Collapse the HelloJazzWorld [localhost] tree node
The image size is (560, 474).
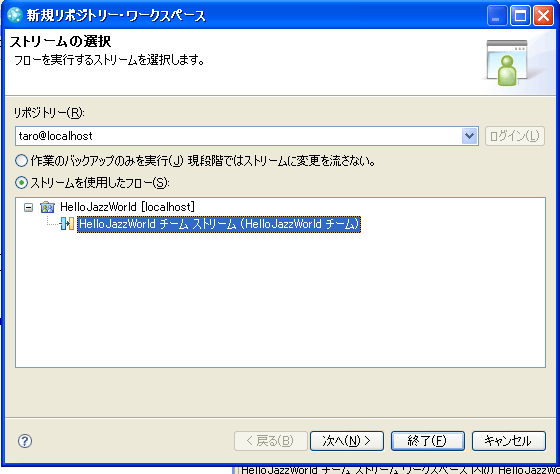pos(28,207)
